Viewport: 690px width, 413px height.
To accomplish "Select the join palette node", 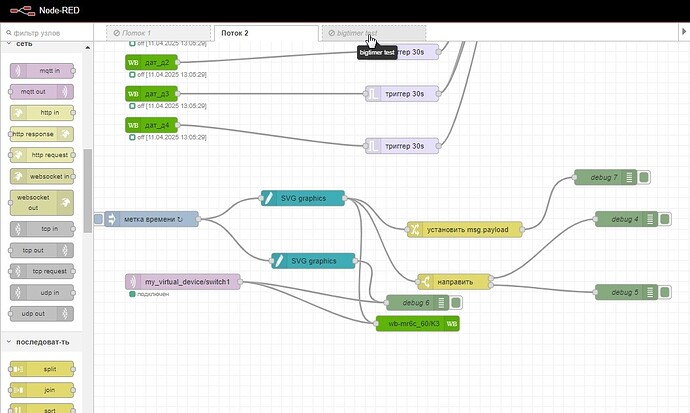I will (42, 390).
